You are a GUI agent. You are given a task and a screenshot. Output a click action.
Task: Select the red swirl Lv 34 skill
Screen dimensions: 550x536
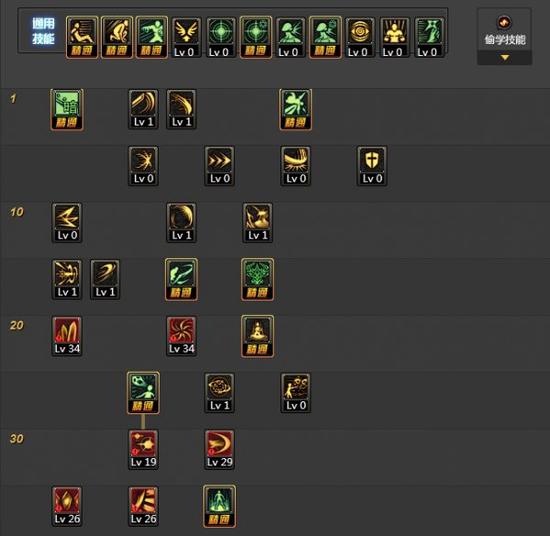pyautogui.click(x=181, y=336)
